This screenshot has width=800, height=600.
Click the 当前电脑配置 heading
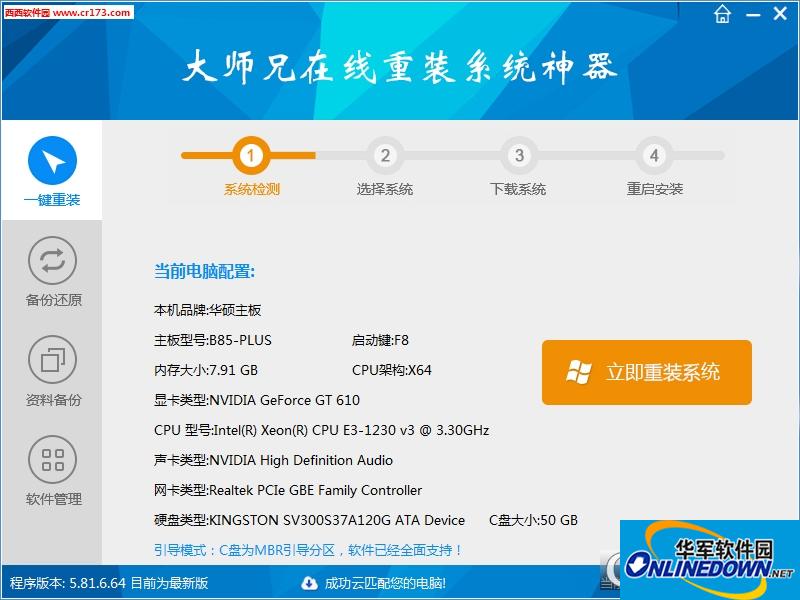click(x=204, y=271)
